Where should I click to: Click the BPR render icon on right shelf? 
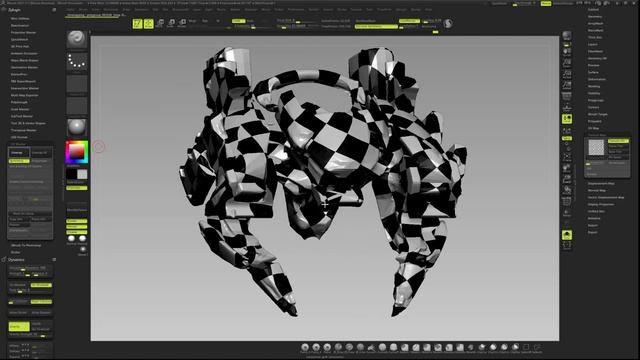[567, 36]
